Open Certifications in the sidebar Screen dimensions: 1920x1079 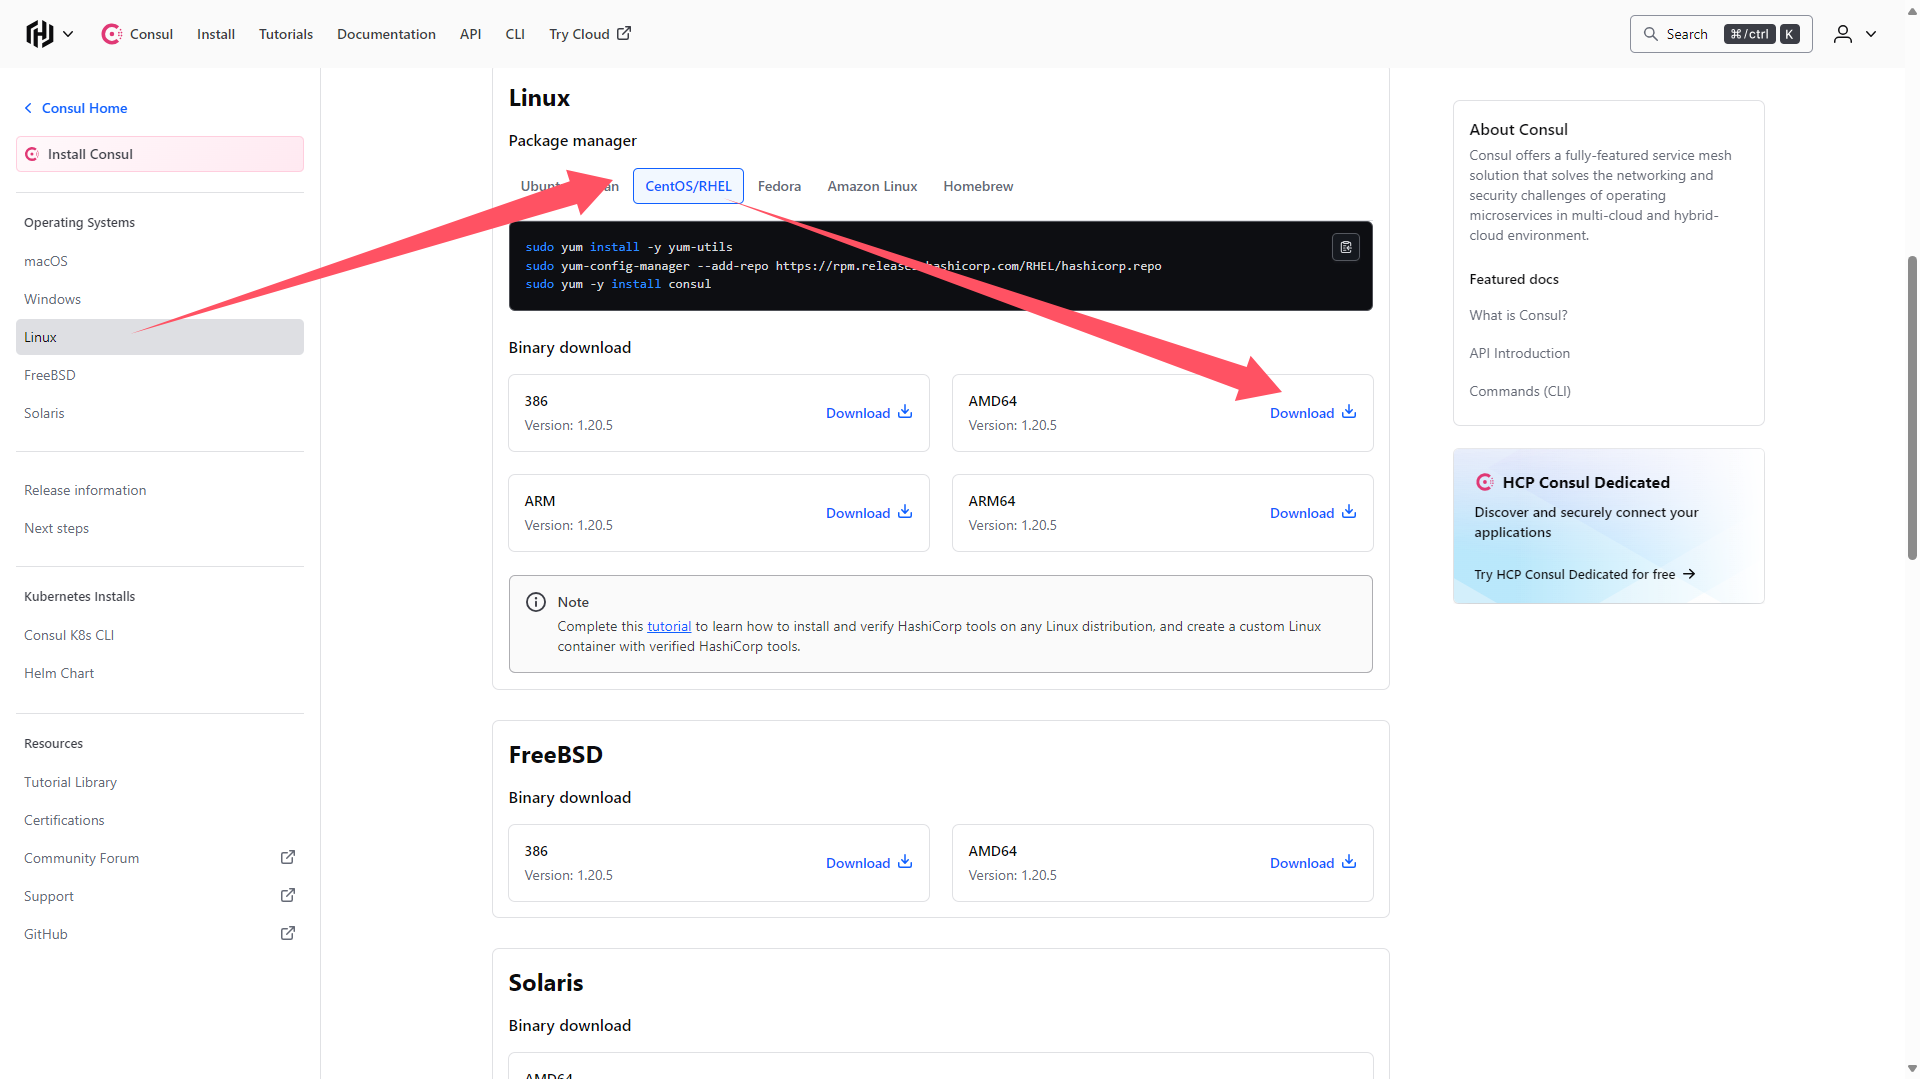pyautogui.click(x=64, y=820)
